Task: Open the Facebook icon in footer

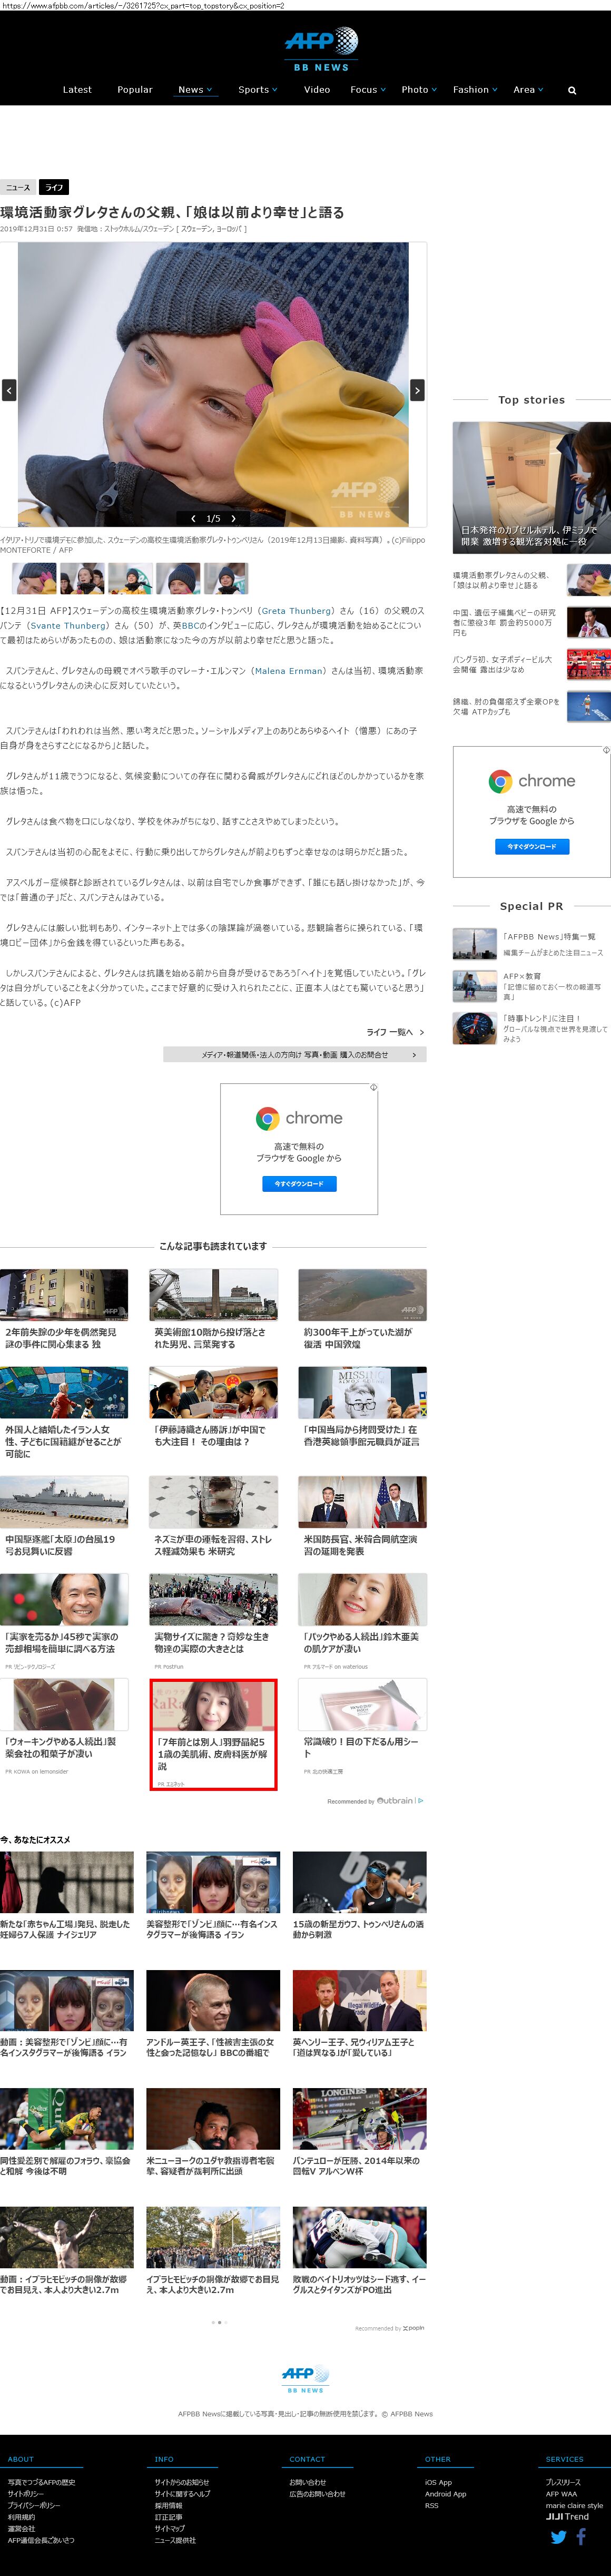Action: pos(581,2536)
